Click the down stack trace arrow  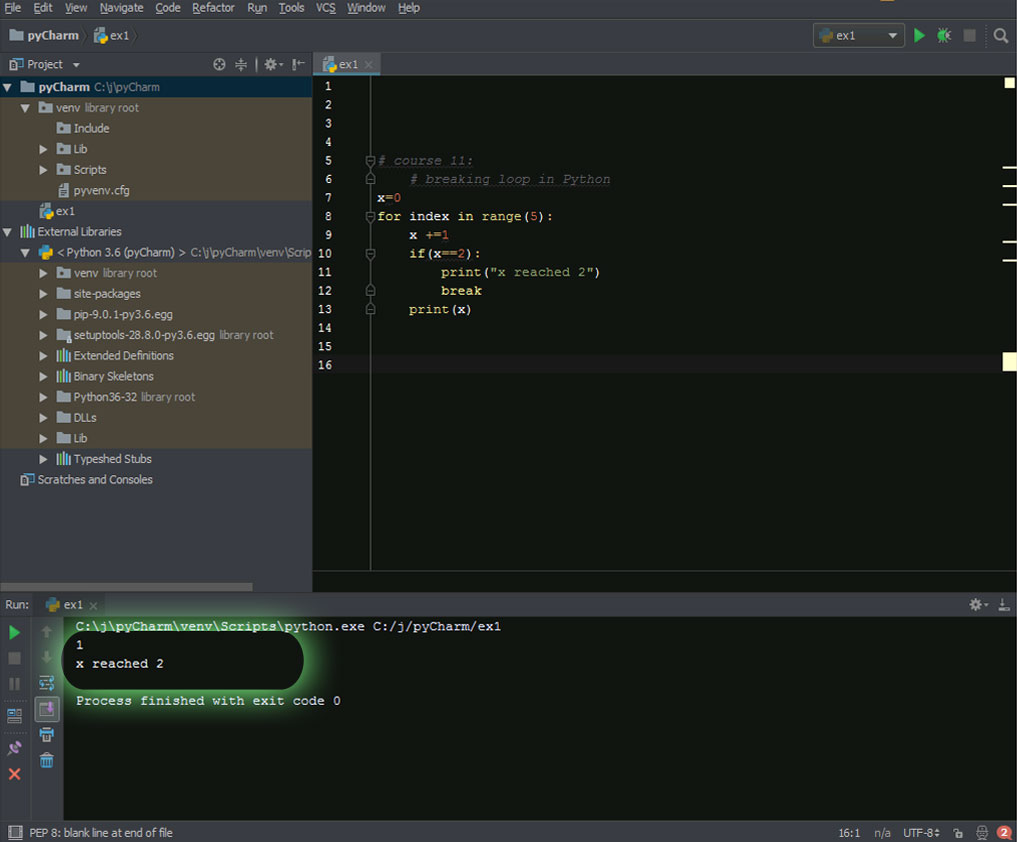(x=47, y=657)
